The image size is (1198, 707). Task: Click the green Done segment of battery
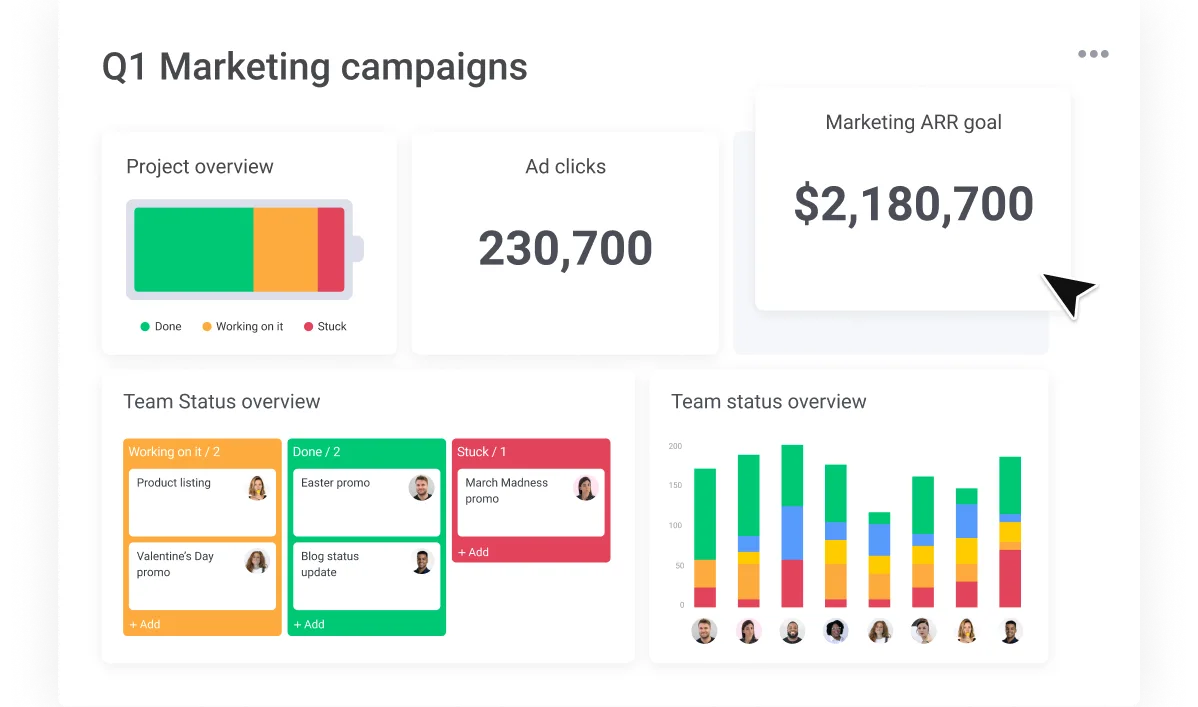pos(193,249)
